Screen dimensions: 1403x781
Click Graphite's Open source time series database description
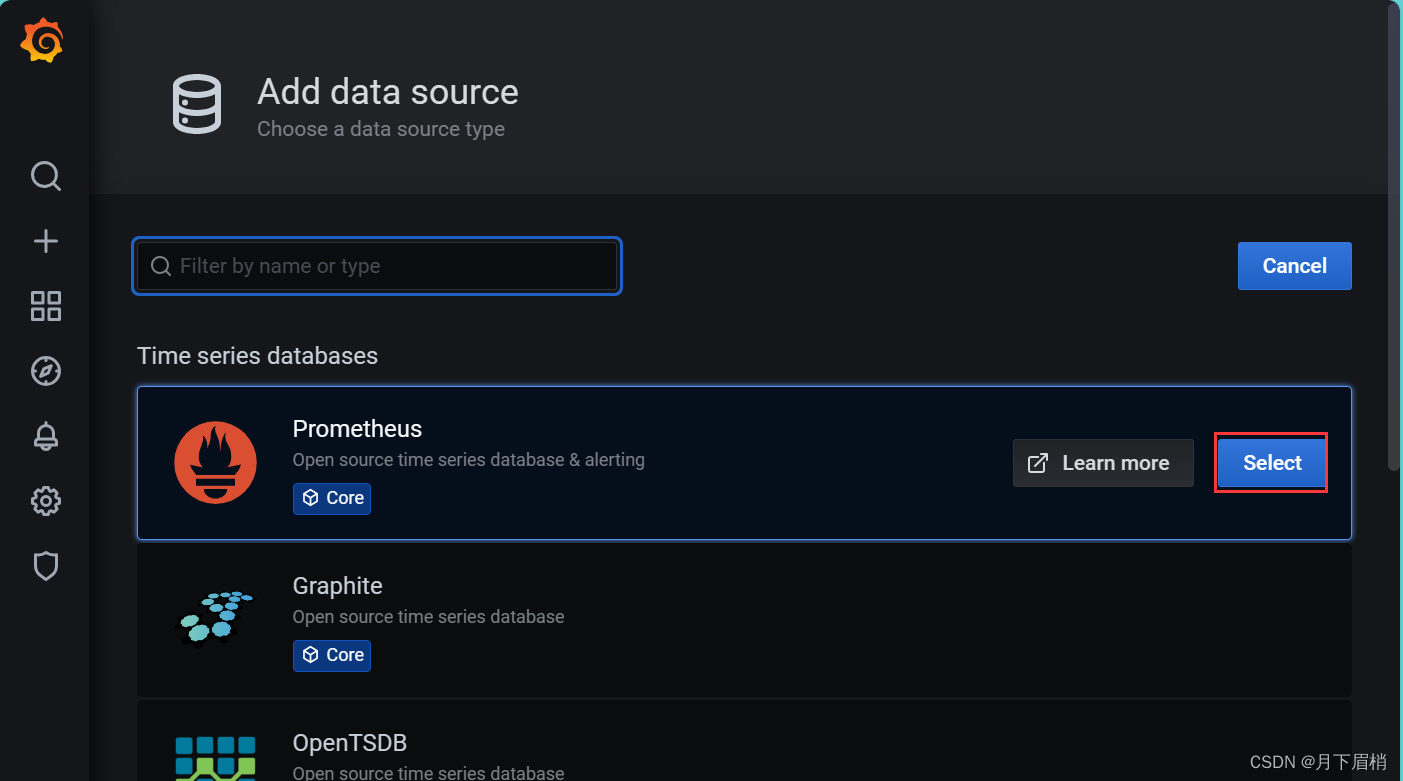[428, 617]
